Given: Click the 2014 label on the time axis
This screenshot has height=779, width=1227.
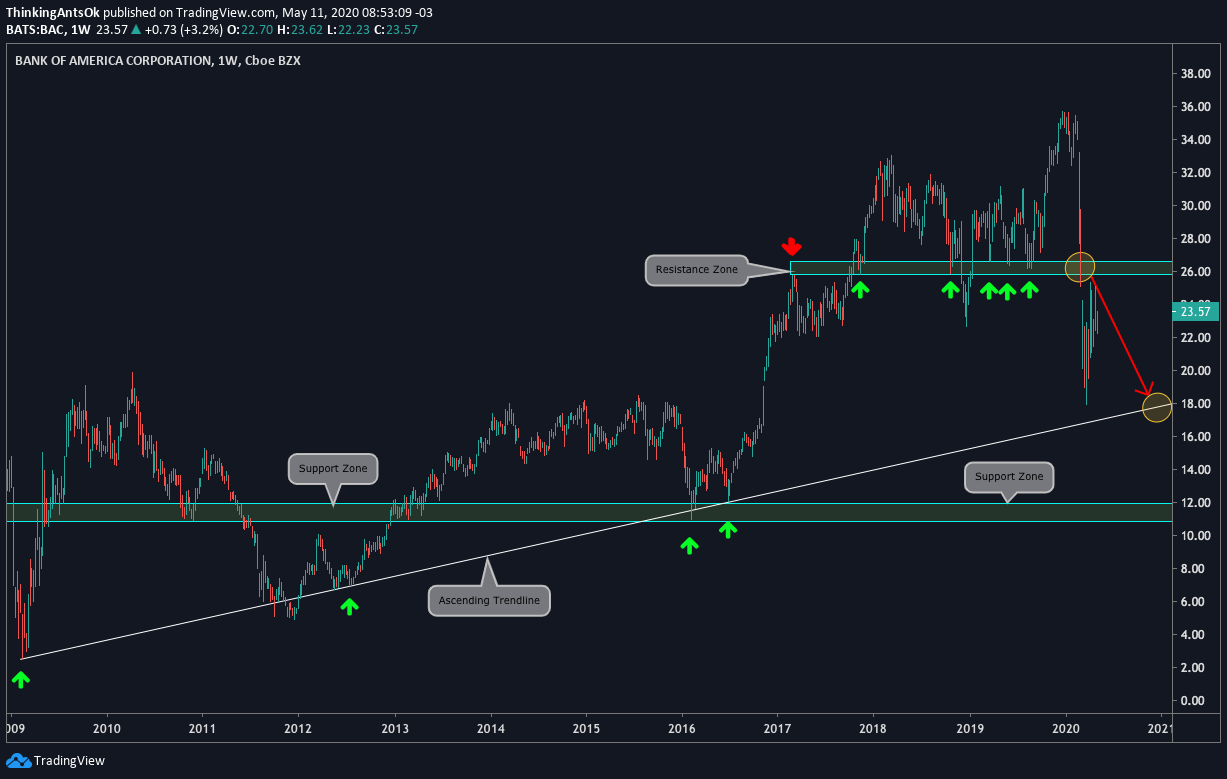Looking at the screenshot, I should point(491,728).
